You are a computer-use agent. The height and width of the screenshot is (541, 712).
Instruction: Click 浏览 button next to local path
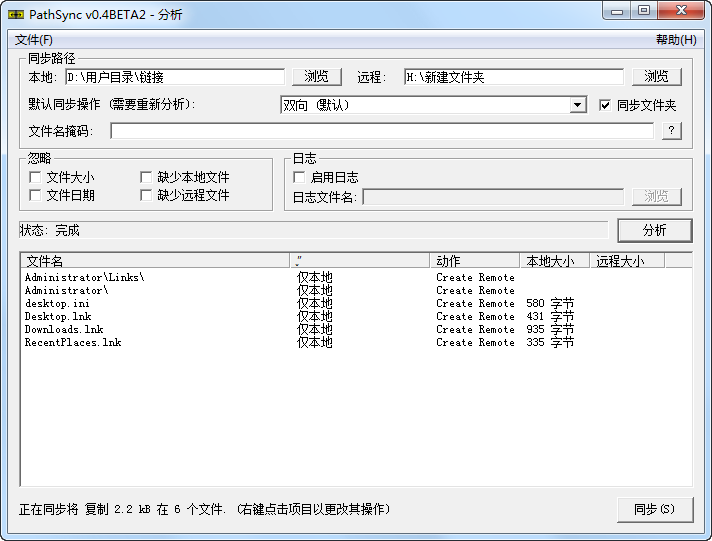(x=316, y=77)
